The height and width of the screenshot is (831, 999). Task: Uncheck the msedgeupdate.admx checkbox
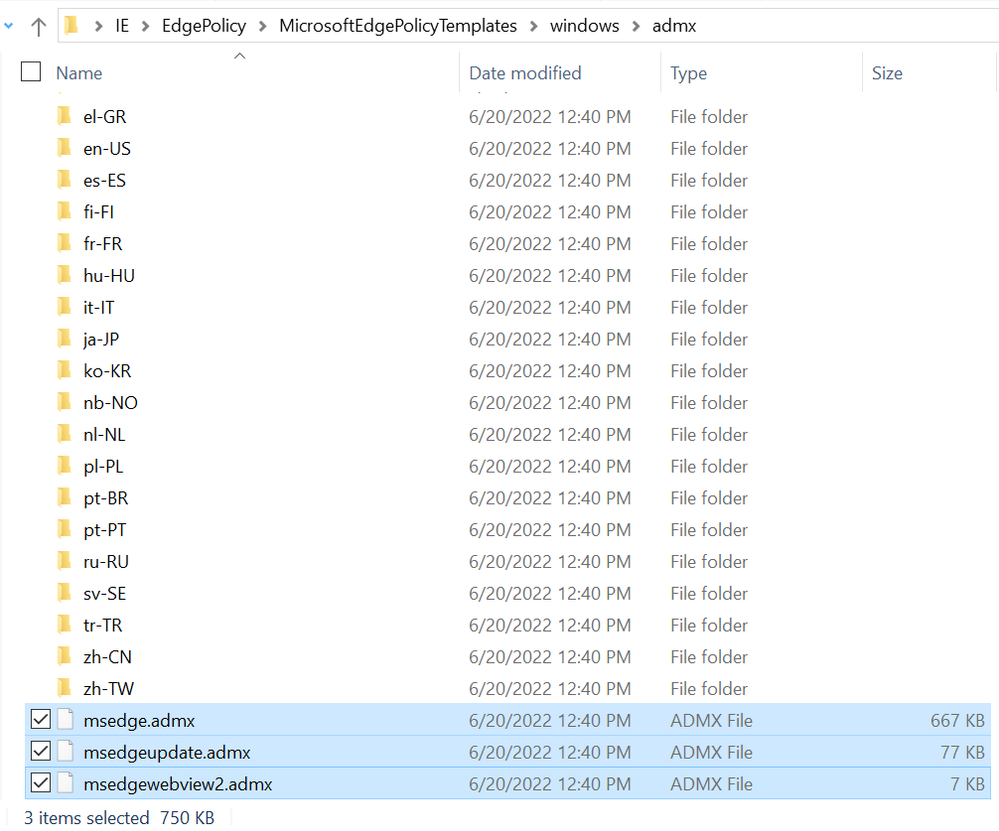[x=41, y=751]
